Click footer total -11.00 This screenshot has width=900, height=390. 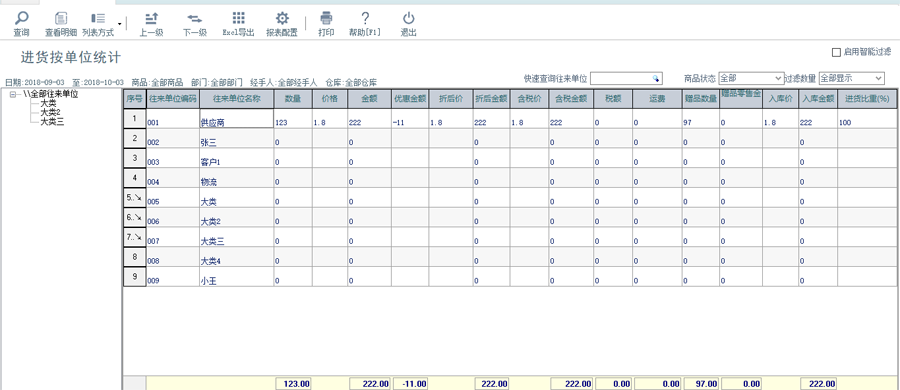click(x=410, y=384)
